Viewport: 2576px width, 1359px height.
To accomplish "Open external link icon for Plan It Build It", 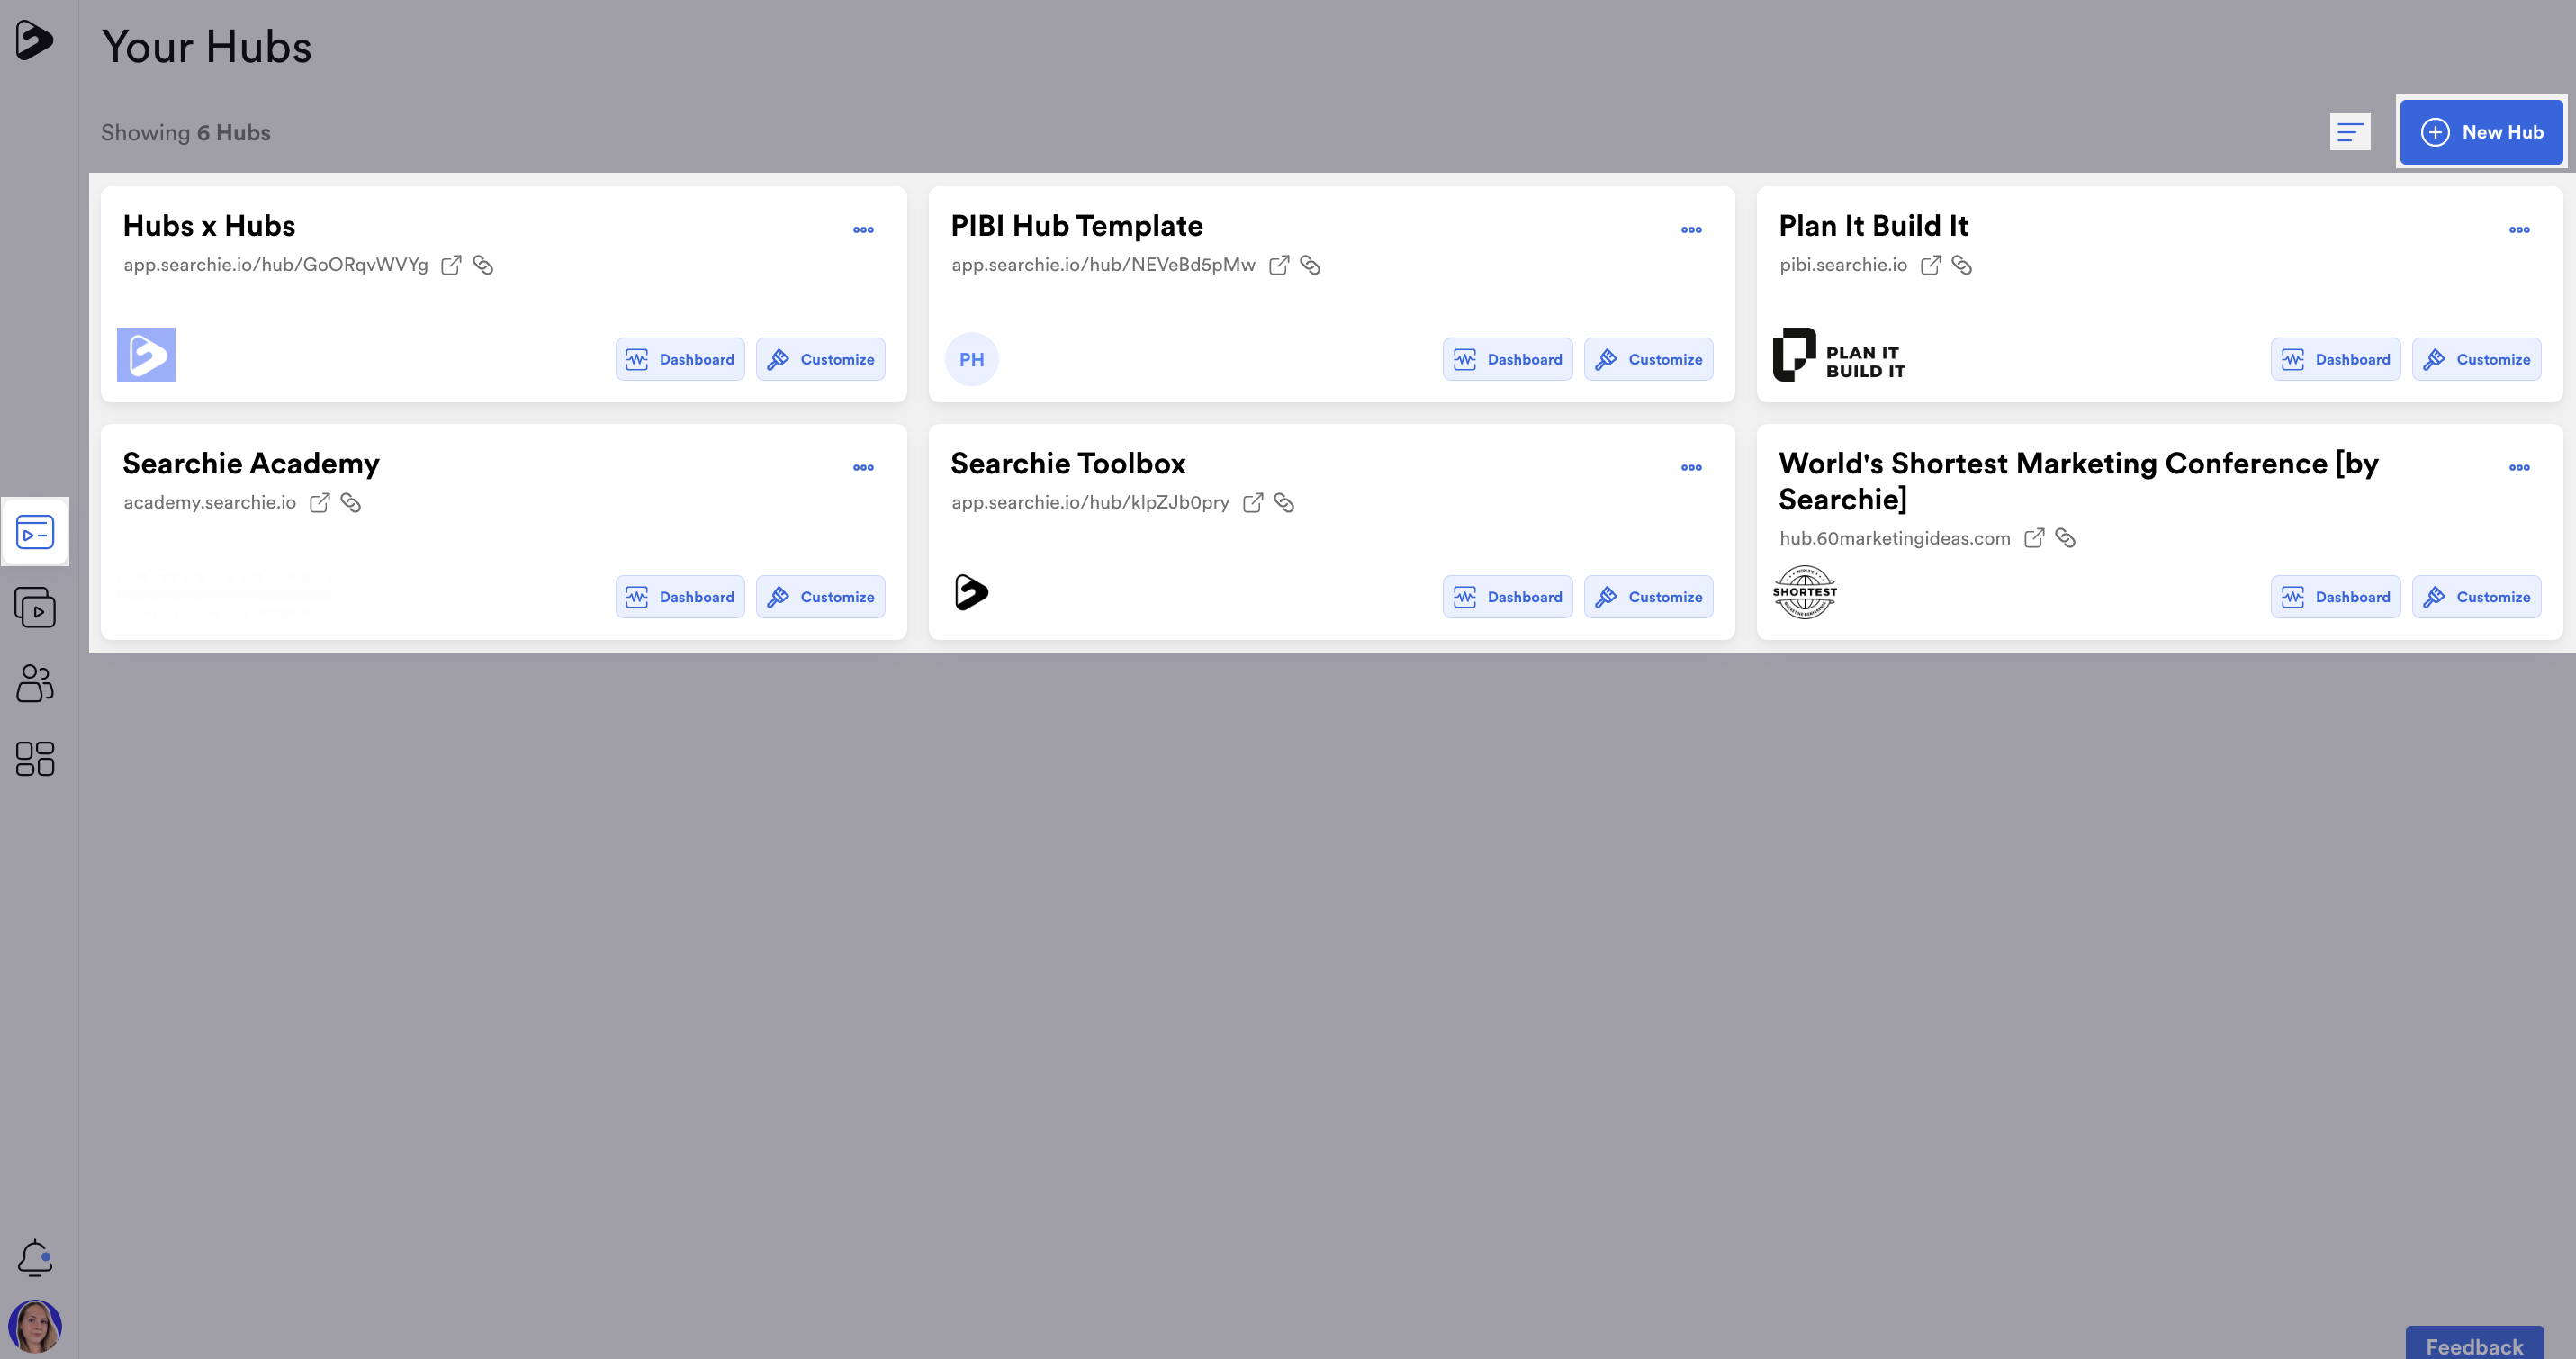I will (1931, 265).
